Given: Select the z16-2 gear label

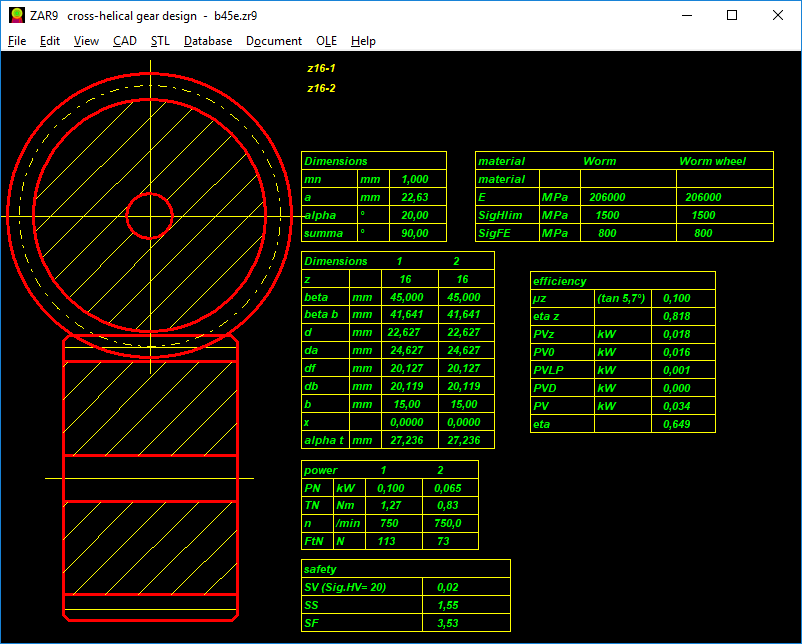Looking at the screenshot, I should tap(321, 88).
